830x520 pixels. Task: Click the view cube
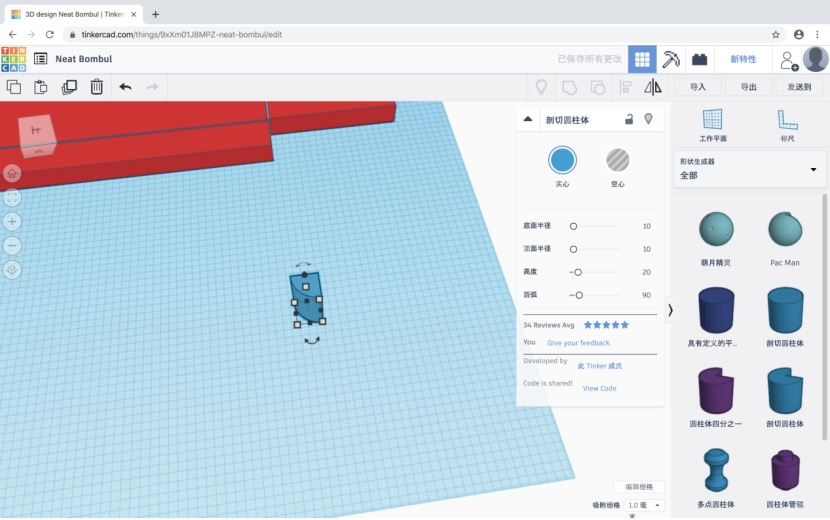(x=37, y=136)
